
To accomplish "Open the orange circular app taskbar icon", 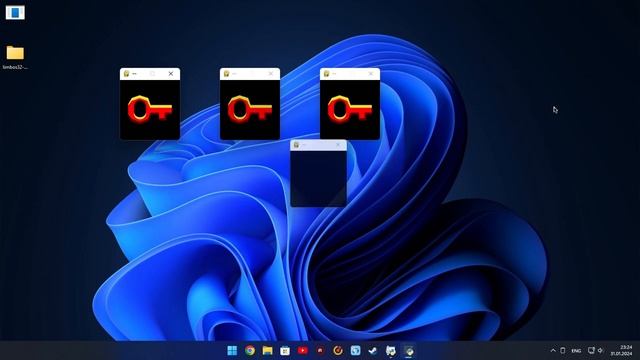I will (x=338, y=350).
